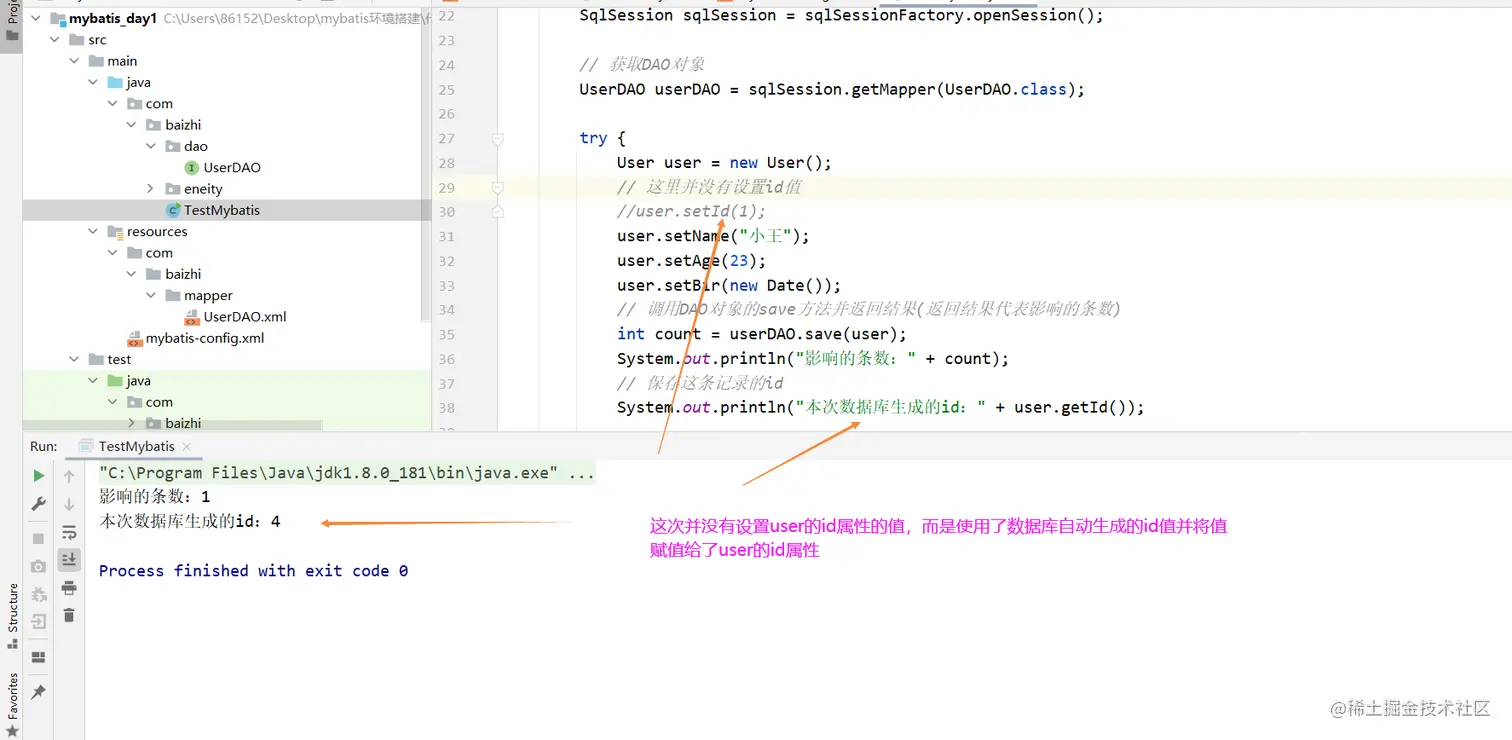
Task: Toggle Soft-Wrap in the console
Action: pos(69,532)
